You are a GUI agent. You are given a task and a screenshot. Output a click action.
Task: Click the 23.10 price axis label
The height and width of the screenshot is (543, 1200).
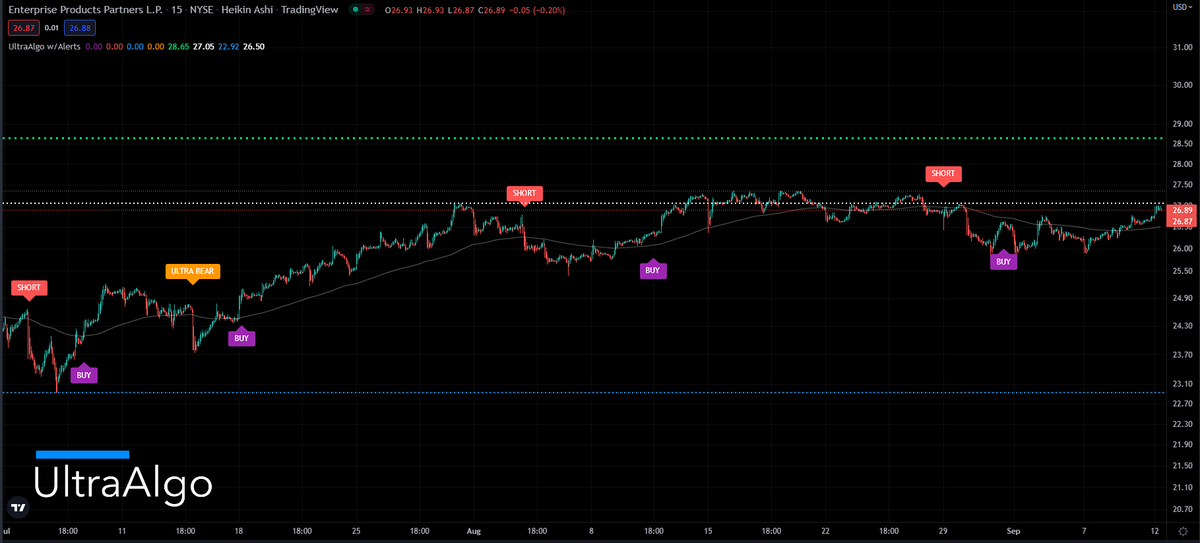click(1181, 384)
